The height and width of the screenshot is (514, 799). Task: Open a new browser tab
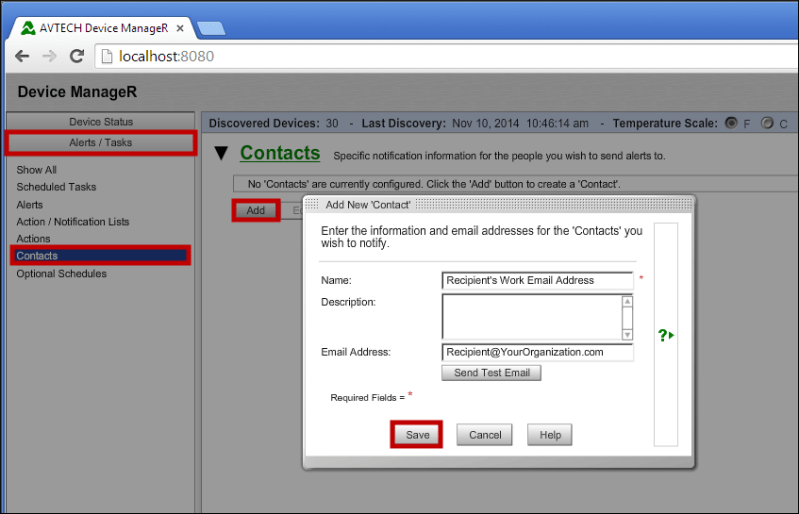point(211,29)
